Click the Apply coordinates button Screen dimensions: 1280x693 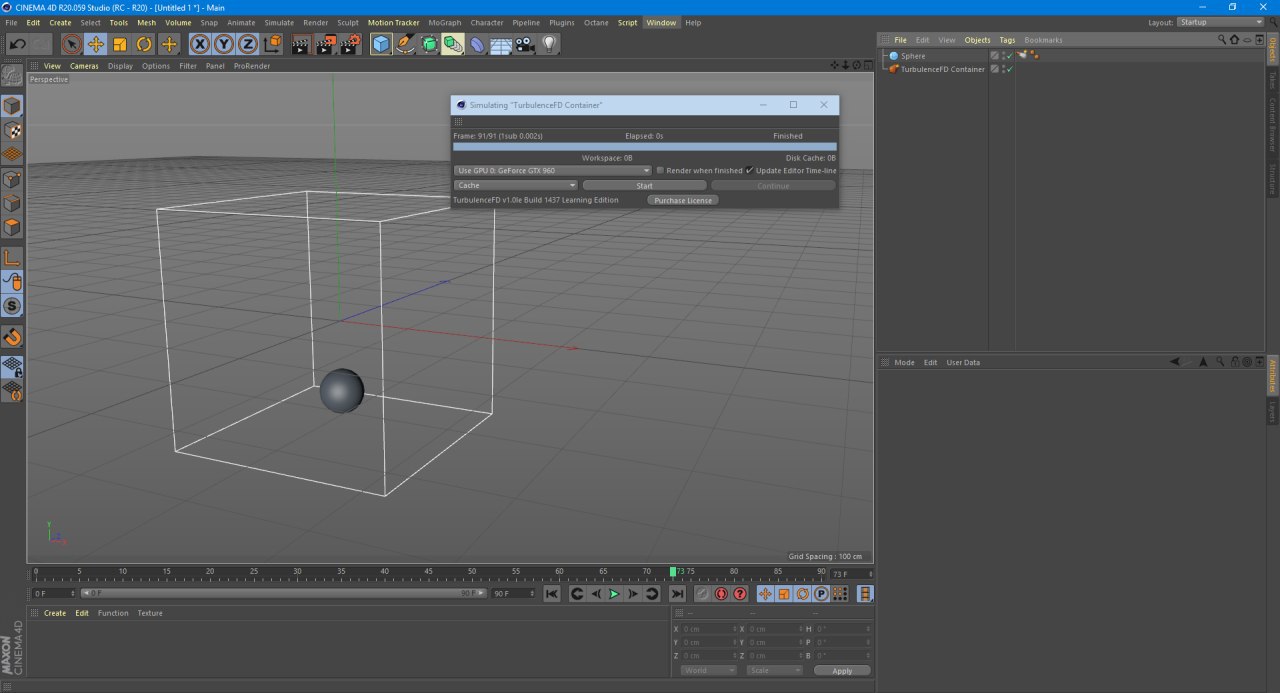click(842, 671)
